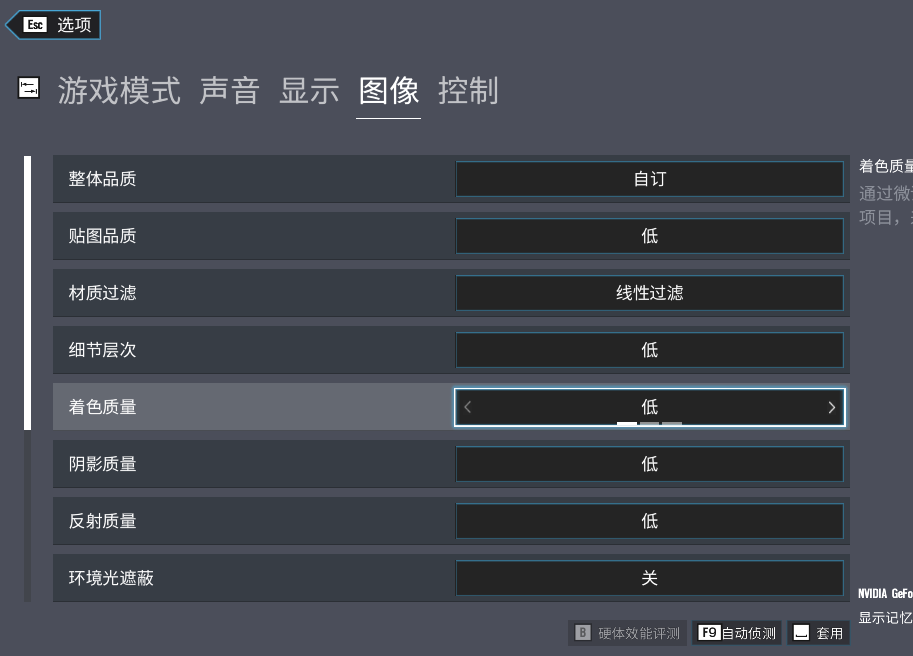Click the right arrow on 着色质量
The height and width of the screenshot is (656, 913).
coord(831,407)
